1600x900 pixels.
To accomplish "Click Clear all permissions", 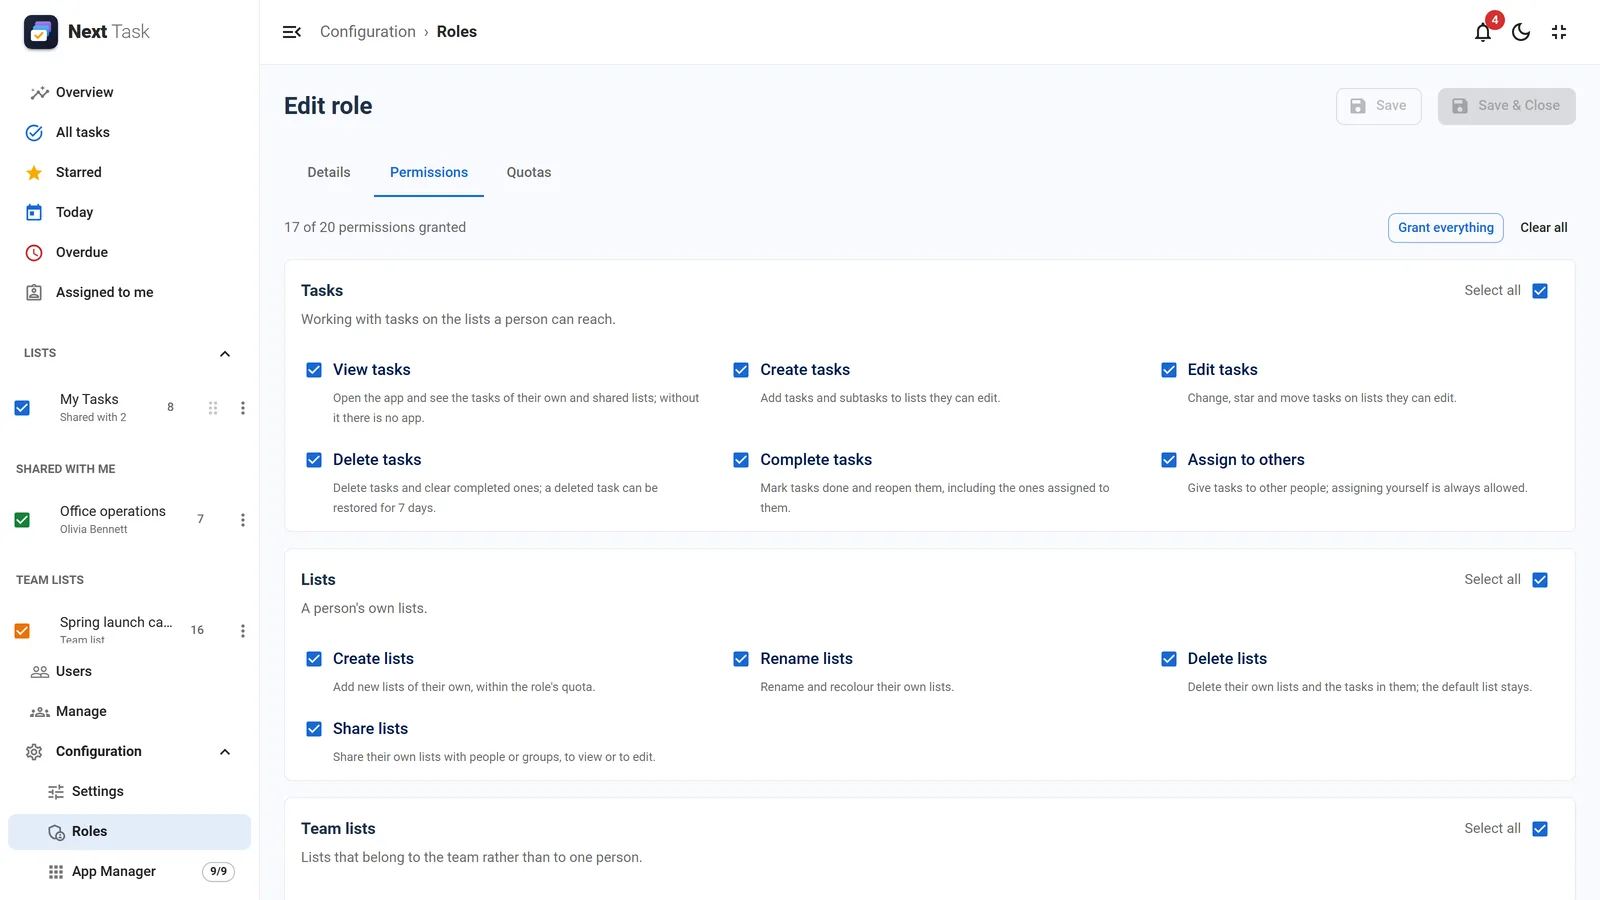I will pos(1544,228).
